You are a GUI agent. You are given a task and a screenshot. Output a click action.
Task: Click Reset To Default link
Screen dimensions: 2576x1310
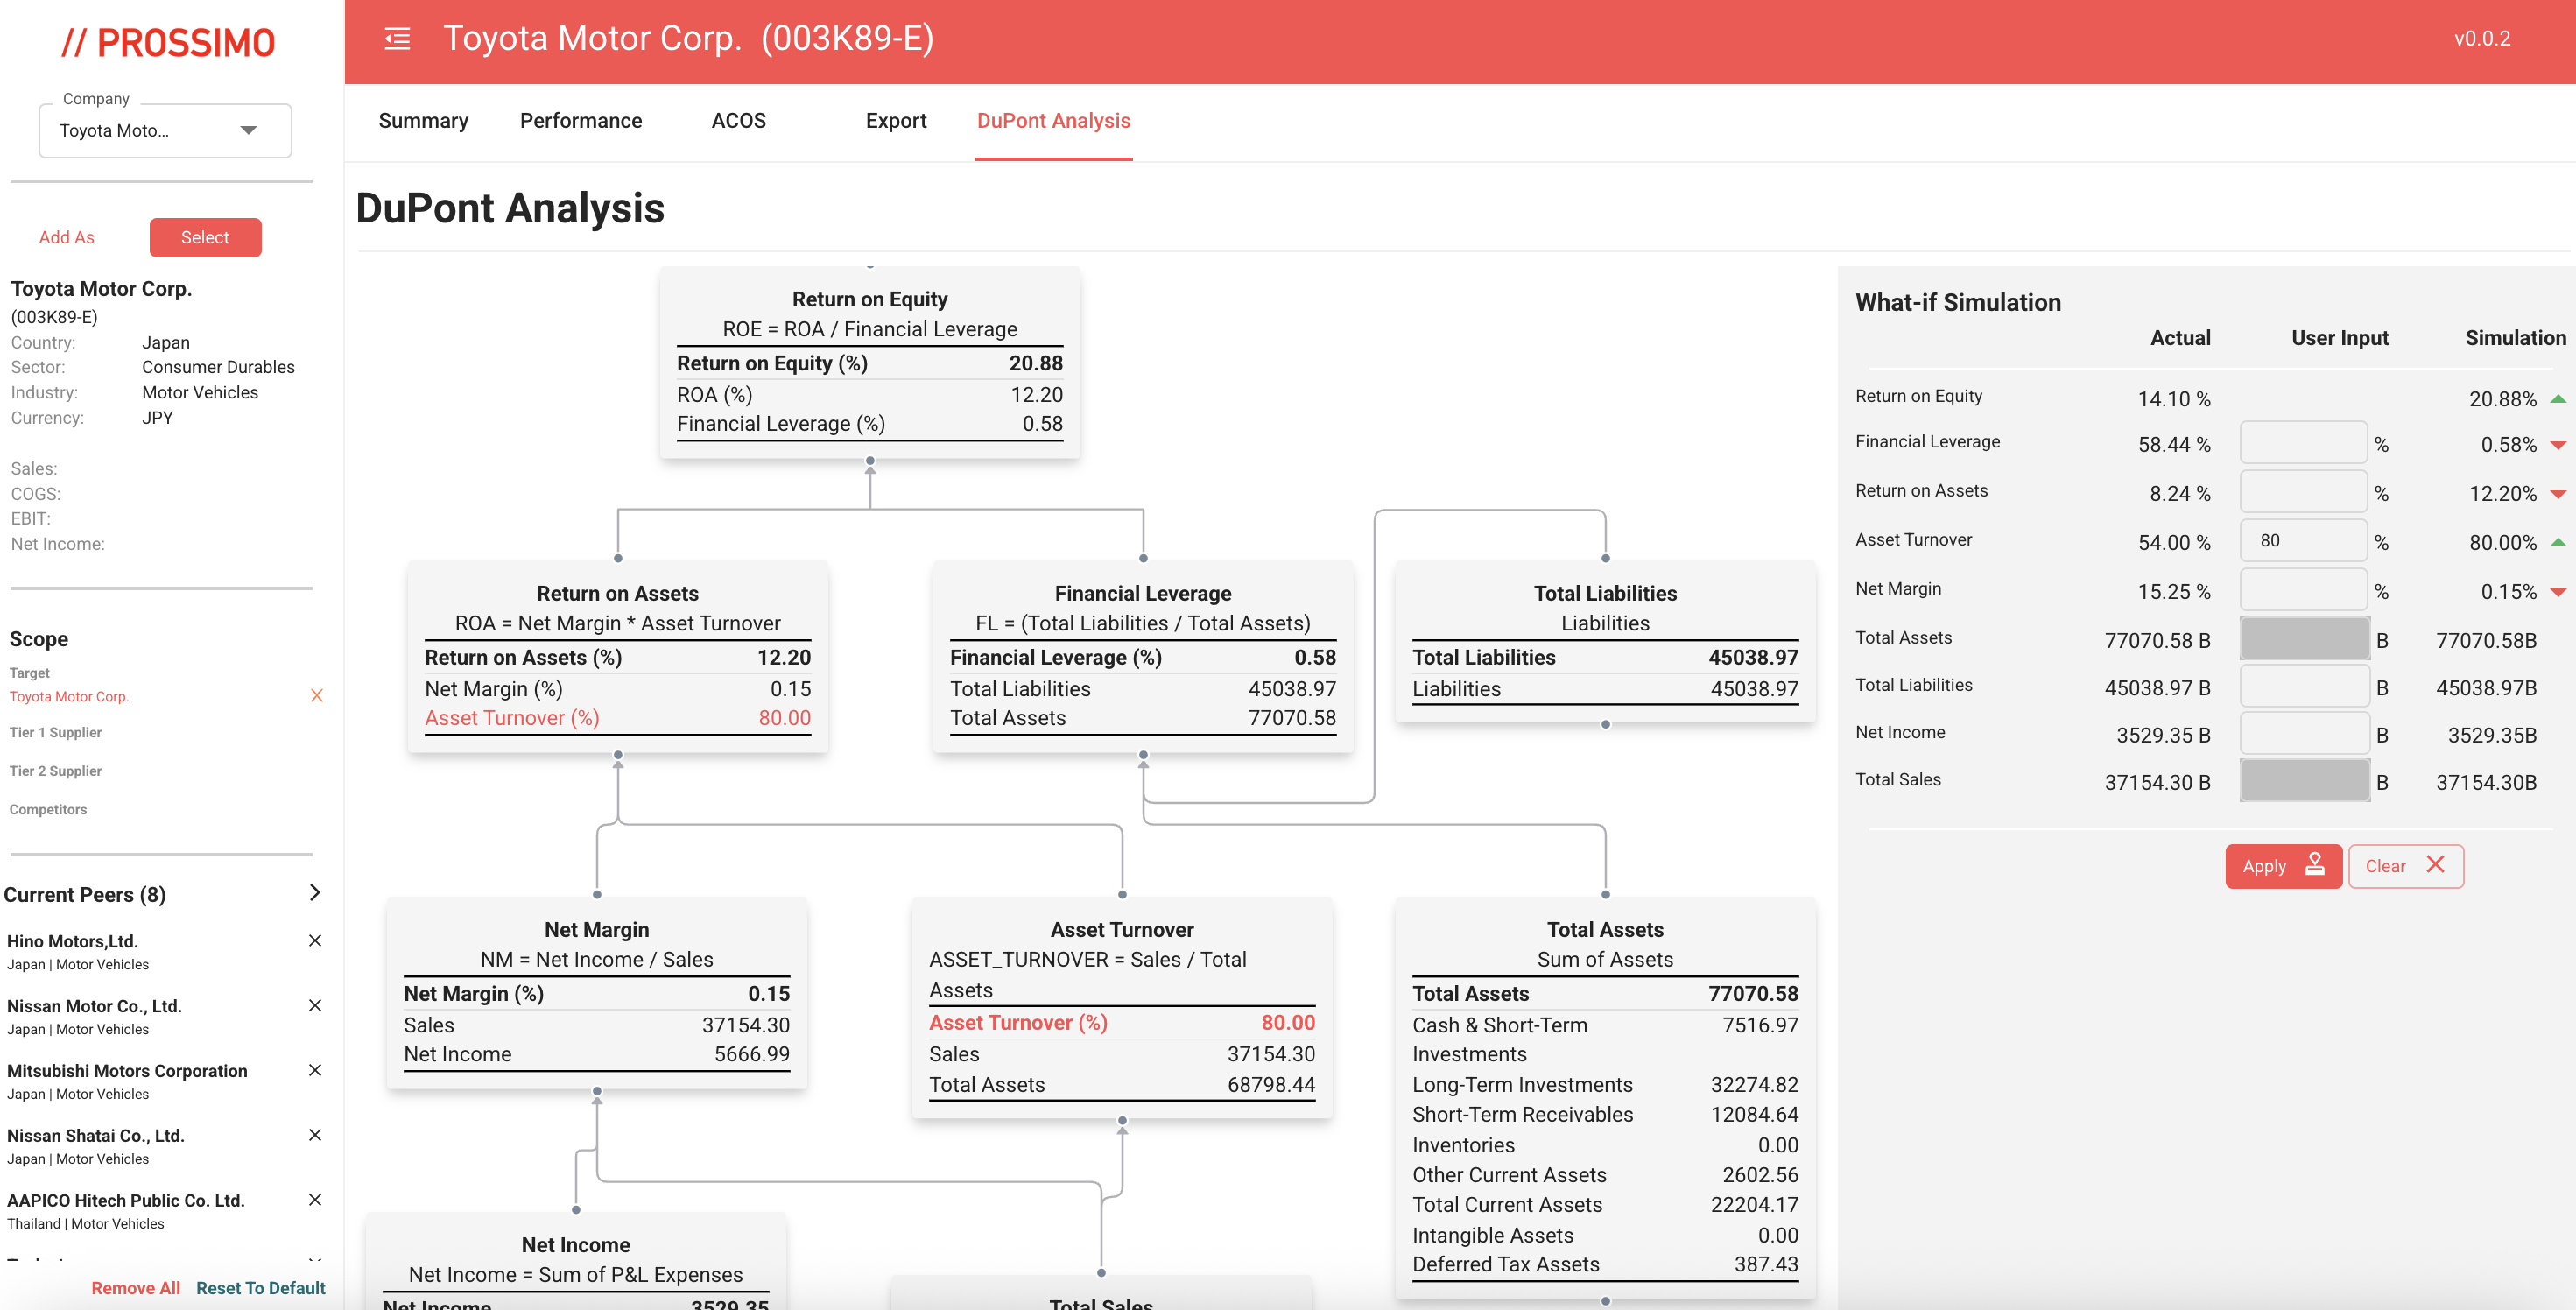tap(261, 1289)
